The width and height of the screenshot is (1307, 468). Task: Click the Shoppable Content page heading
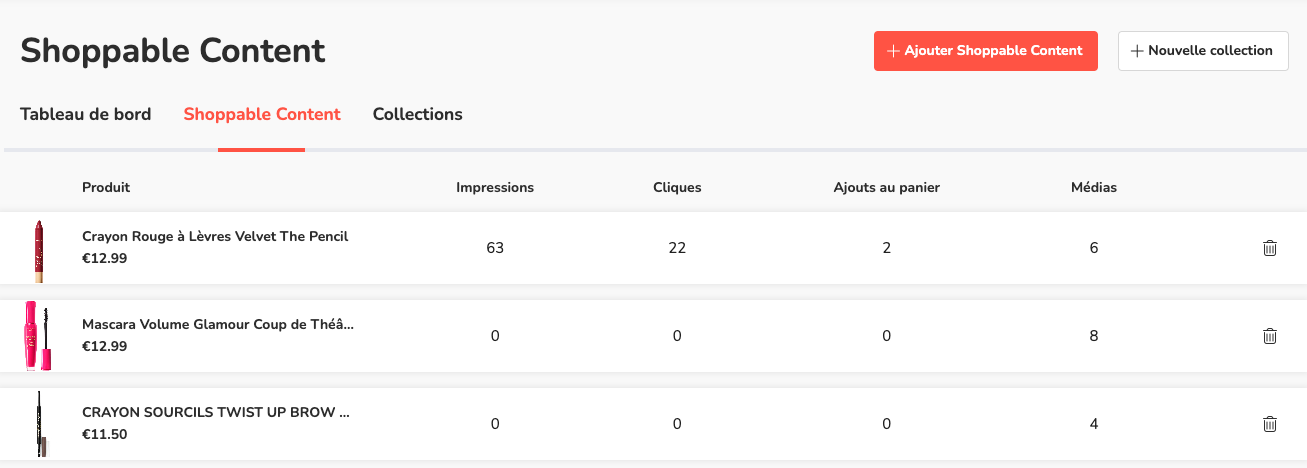(173, 50)
